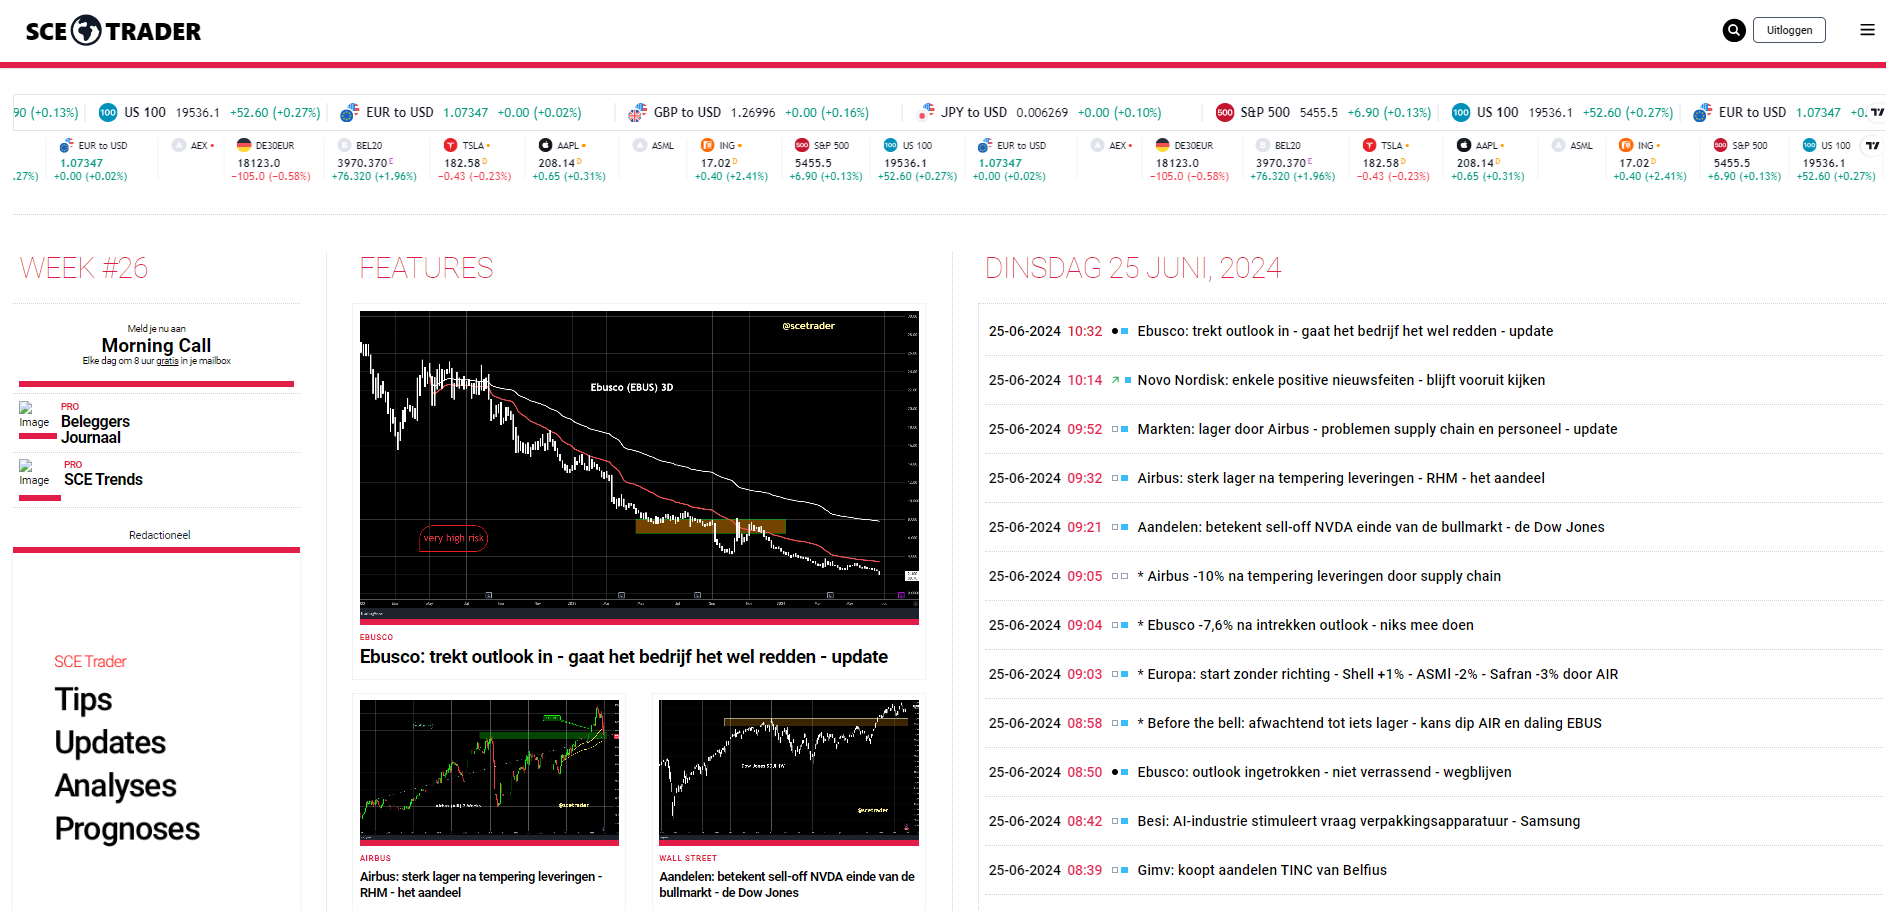The height and width of the screenshot is (911, 1886).
Task: Click the 08:39 timestamp in news list
Action: (1084, 870)
